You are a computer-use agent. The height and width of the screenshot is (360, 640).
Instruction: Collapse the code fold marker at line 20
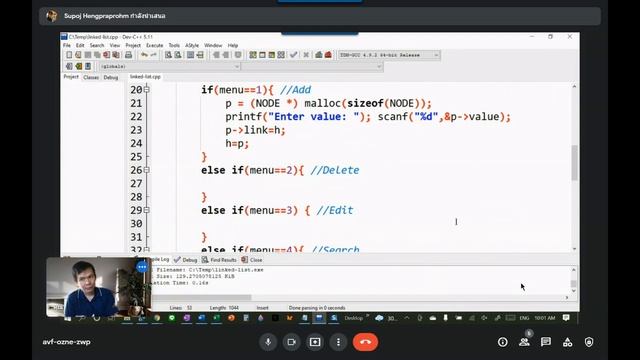pyautogui.click(x=147, y=89)
